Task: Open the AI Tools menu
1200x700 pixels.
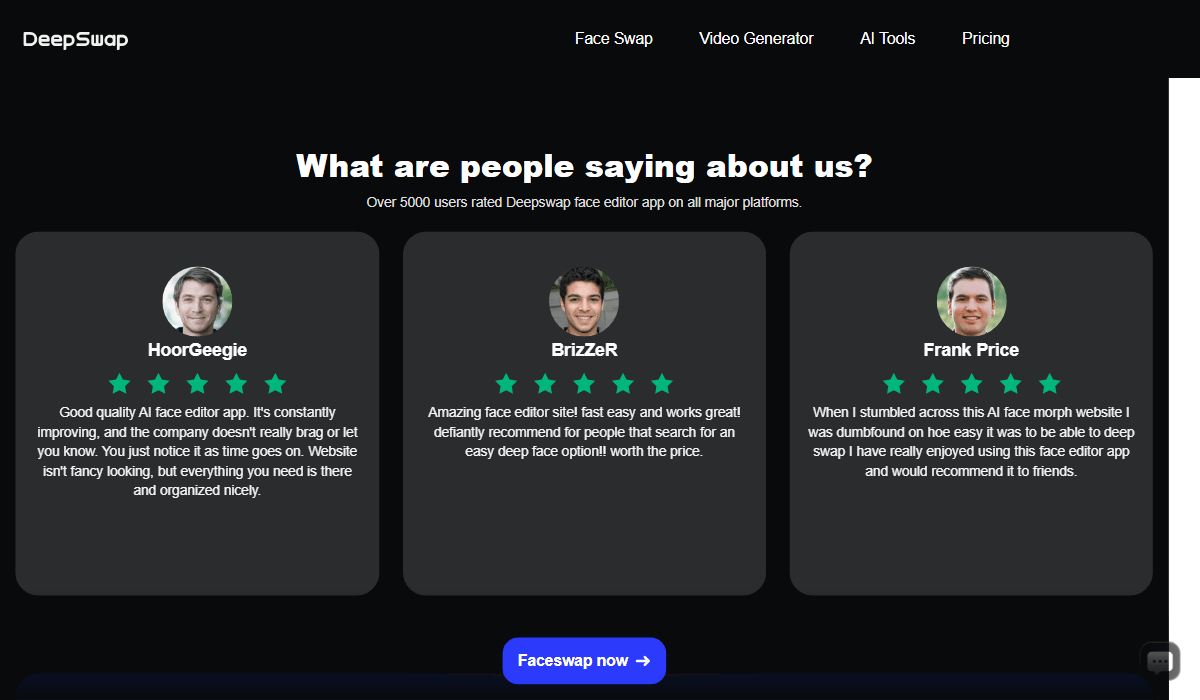Action: [x=888, y=39]
